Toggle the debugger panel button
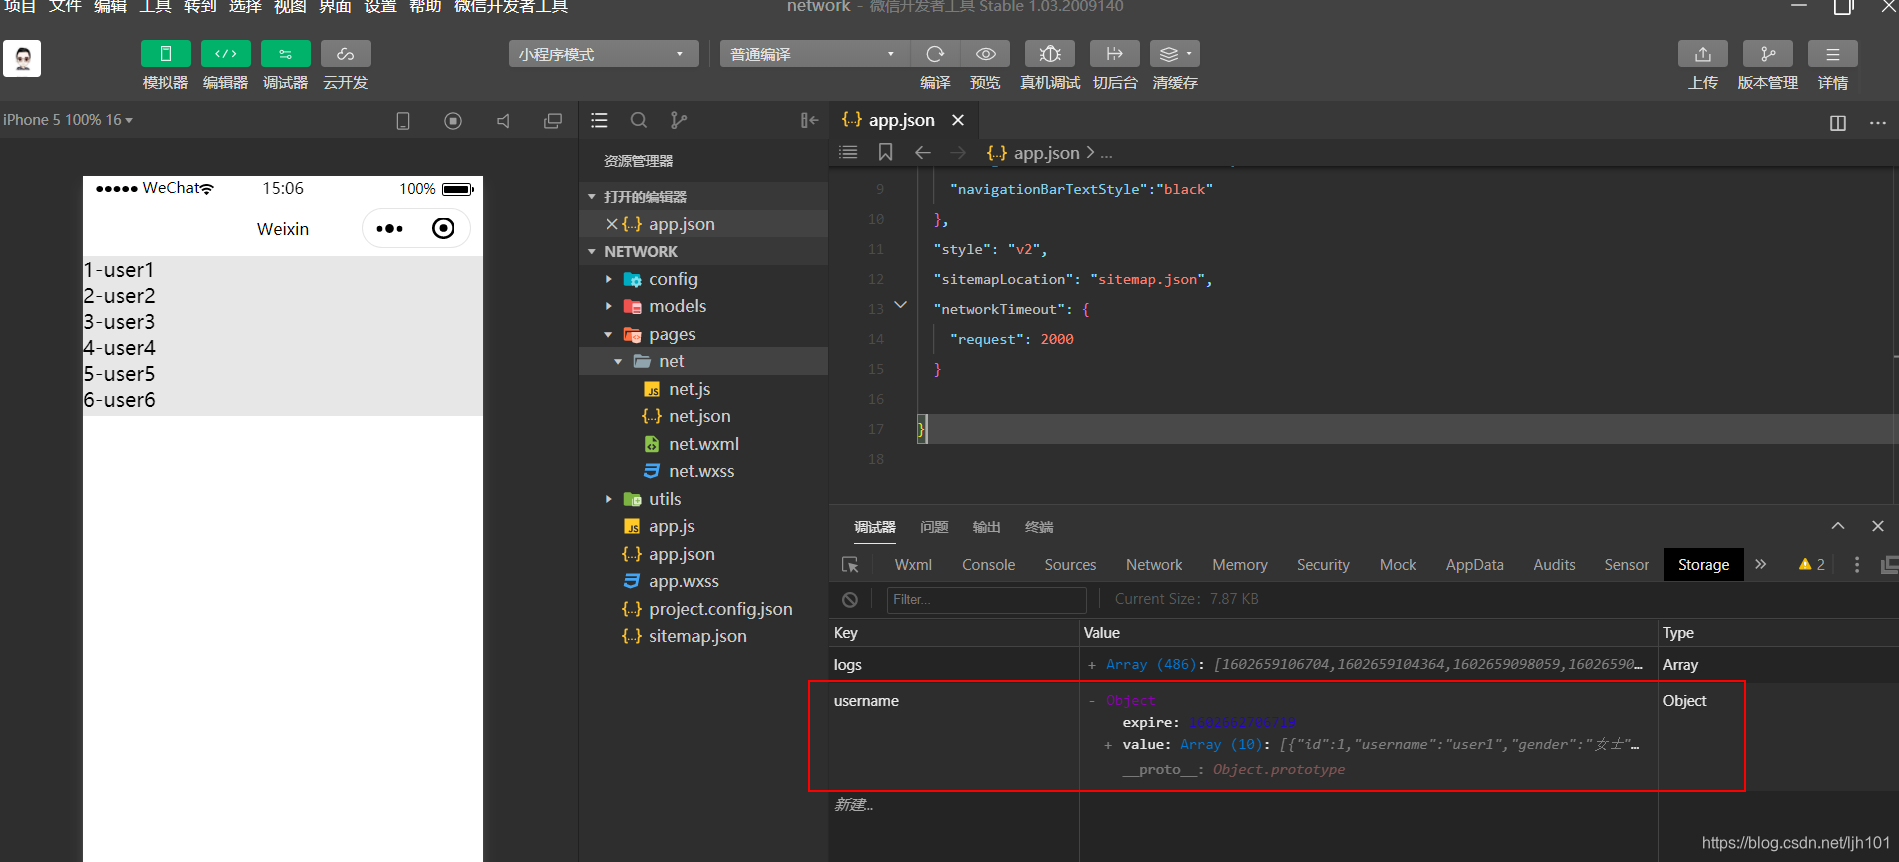This screenshot has height=862, width=1899. coord(285,53)
